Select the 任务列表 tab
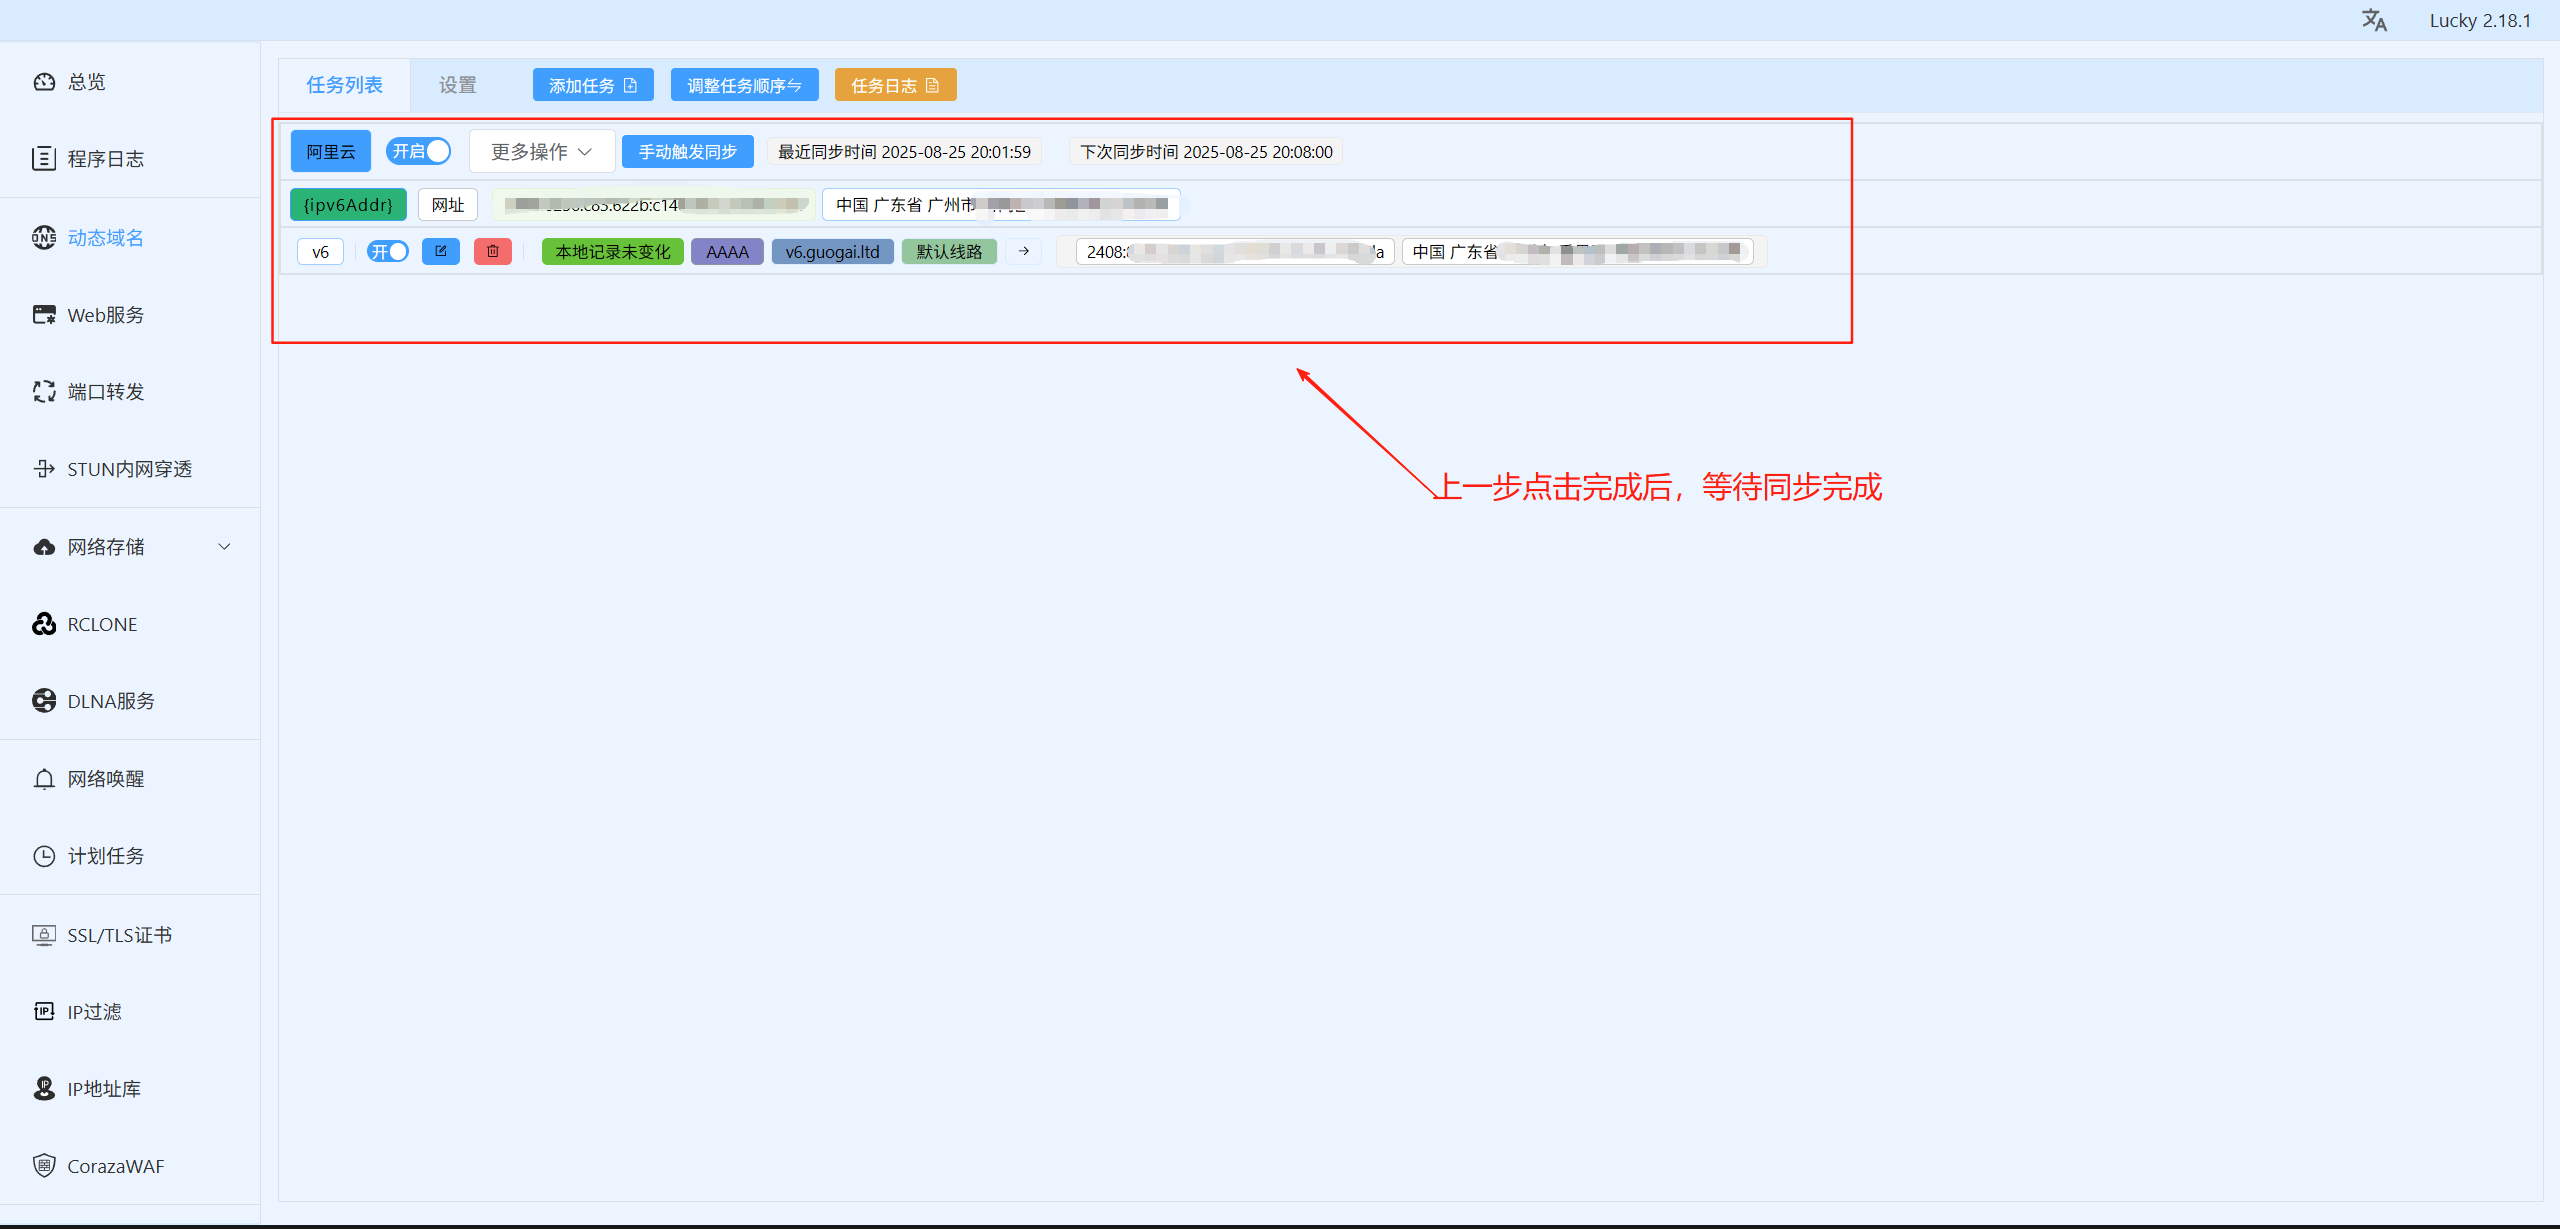 pyautogui.click(x=344, y=85)
